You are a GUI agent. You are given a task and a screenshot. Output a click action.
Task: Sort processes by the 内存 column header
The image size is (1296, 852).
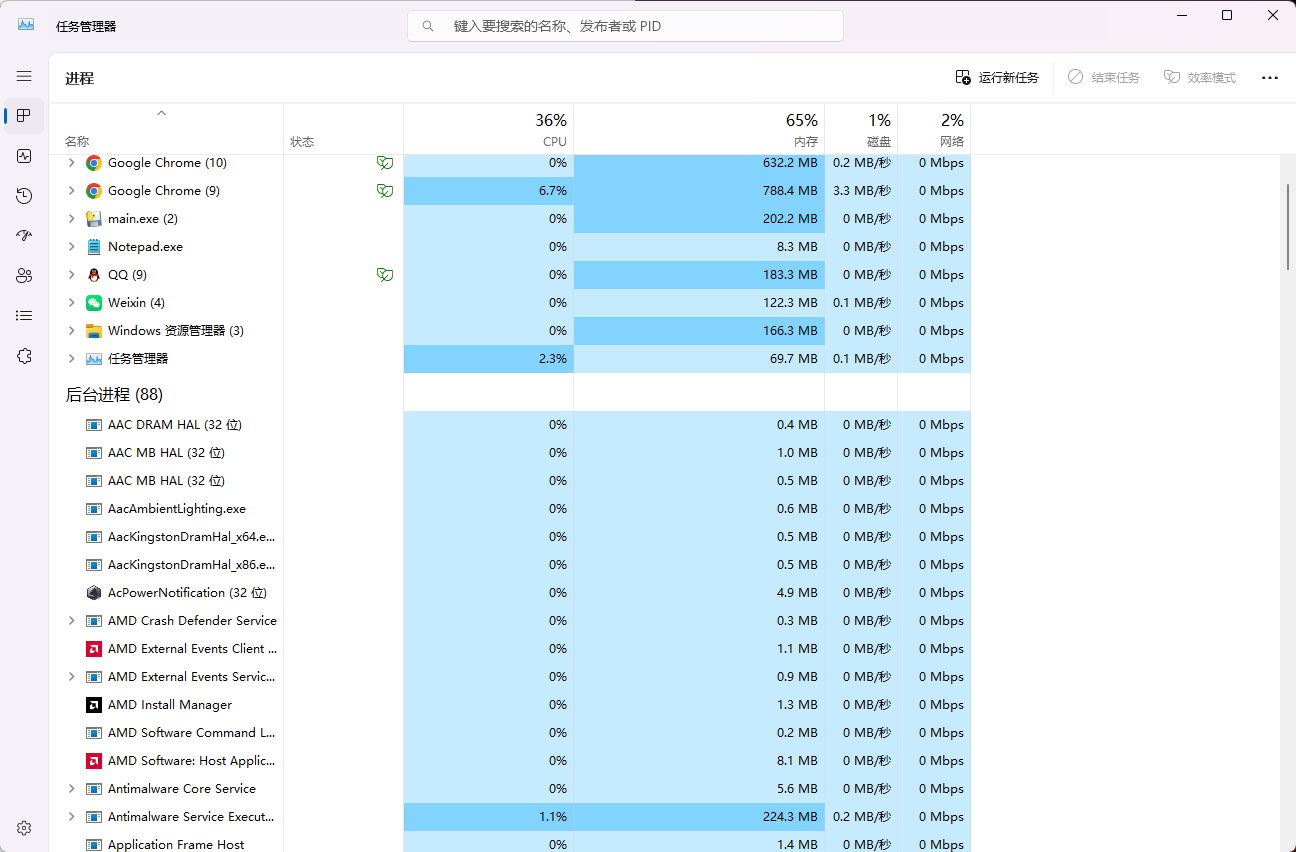click(699, 130)
